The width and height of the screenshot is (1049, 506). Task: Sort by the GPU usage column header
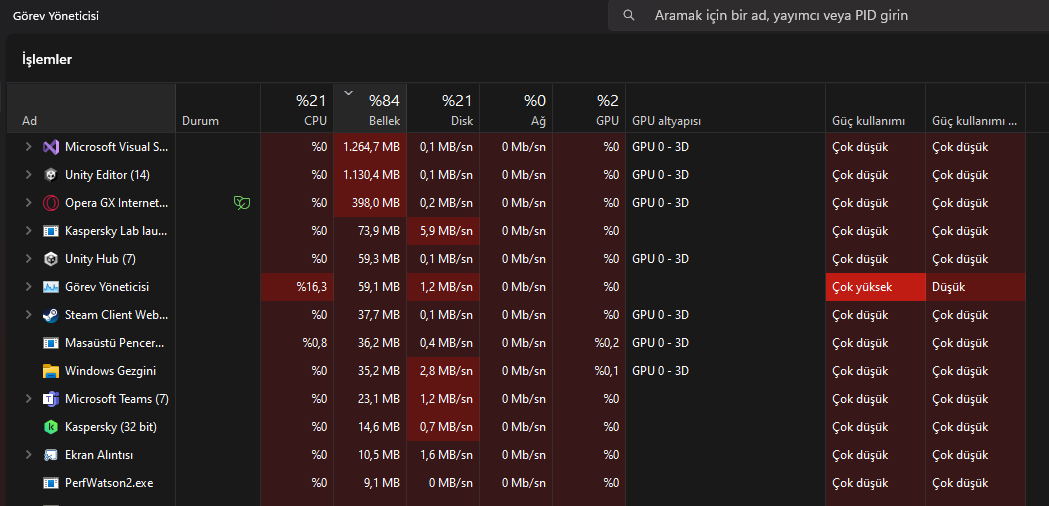pyautogui.click(x=589, y=108)
